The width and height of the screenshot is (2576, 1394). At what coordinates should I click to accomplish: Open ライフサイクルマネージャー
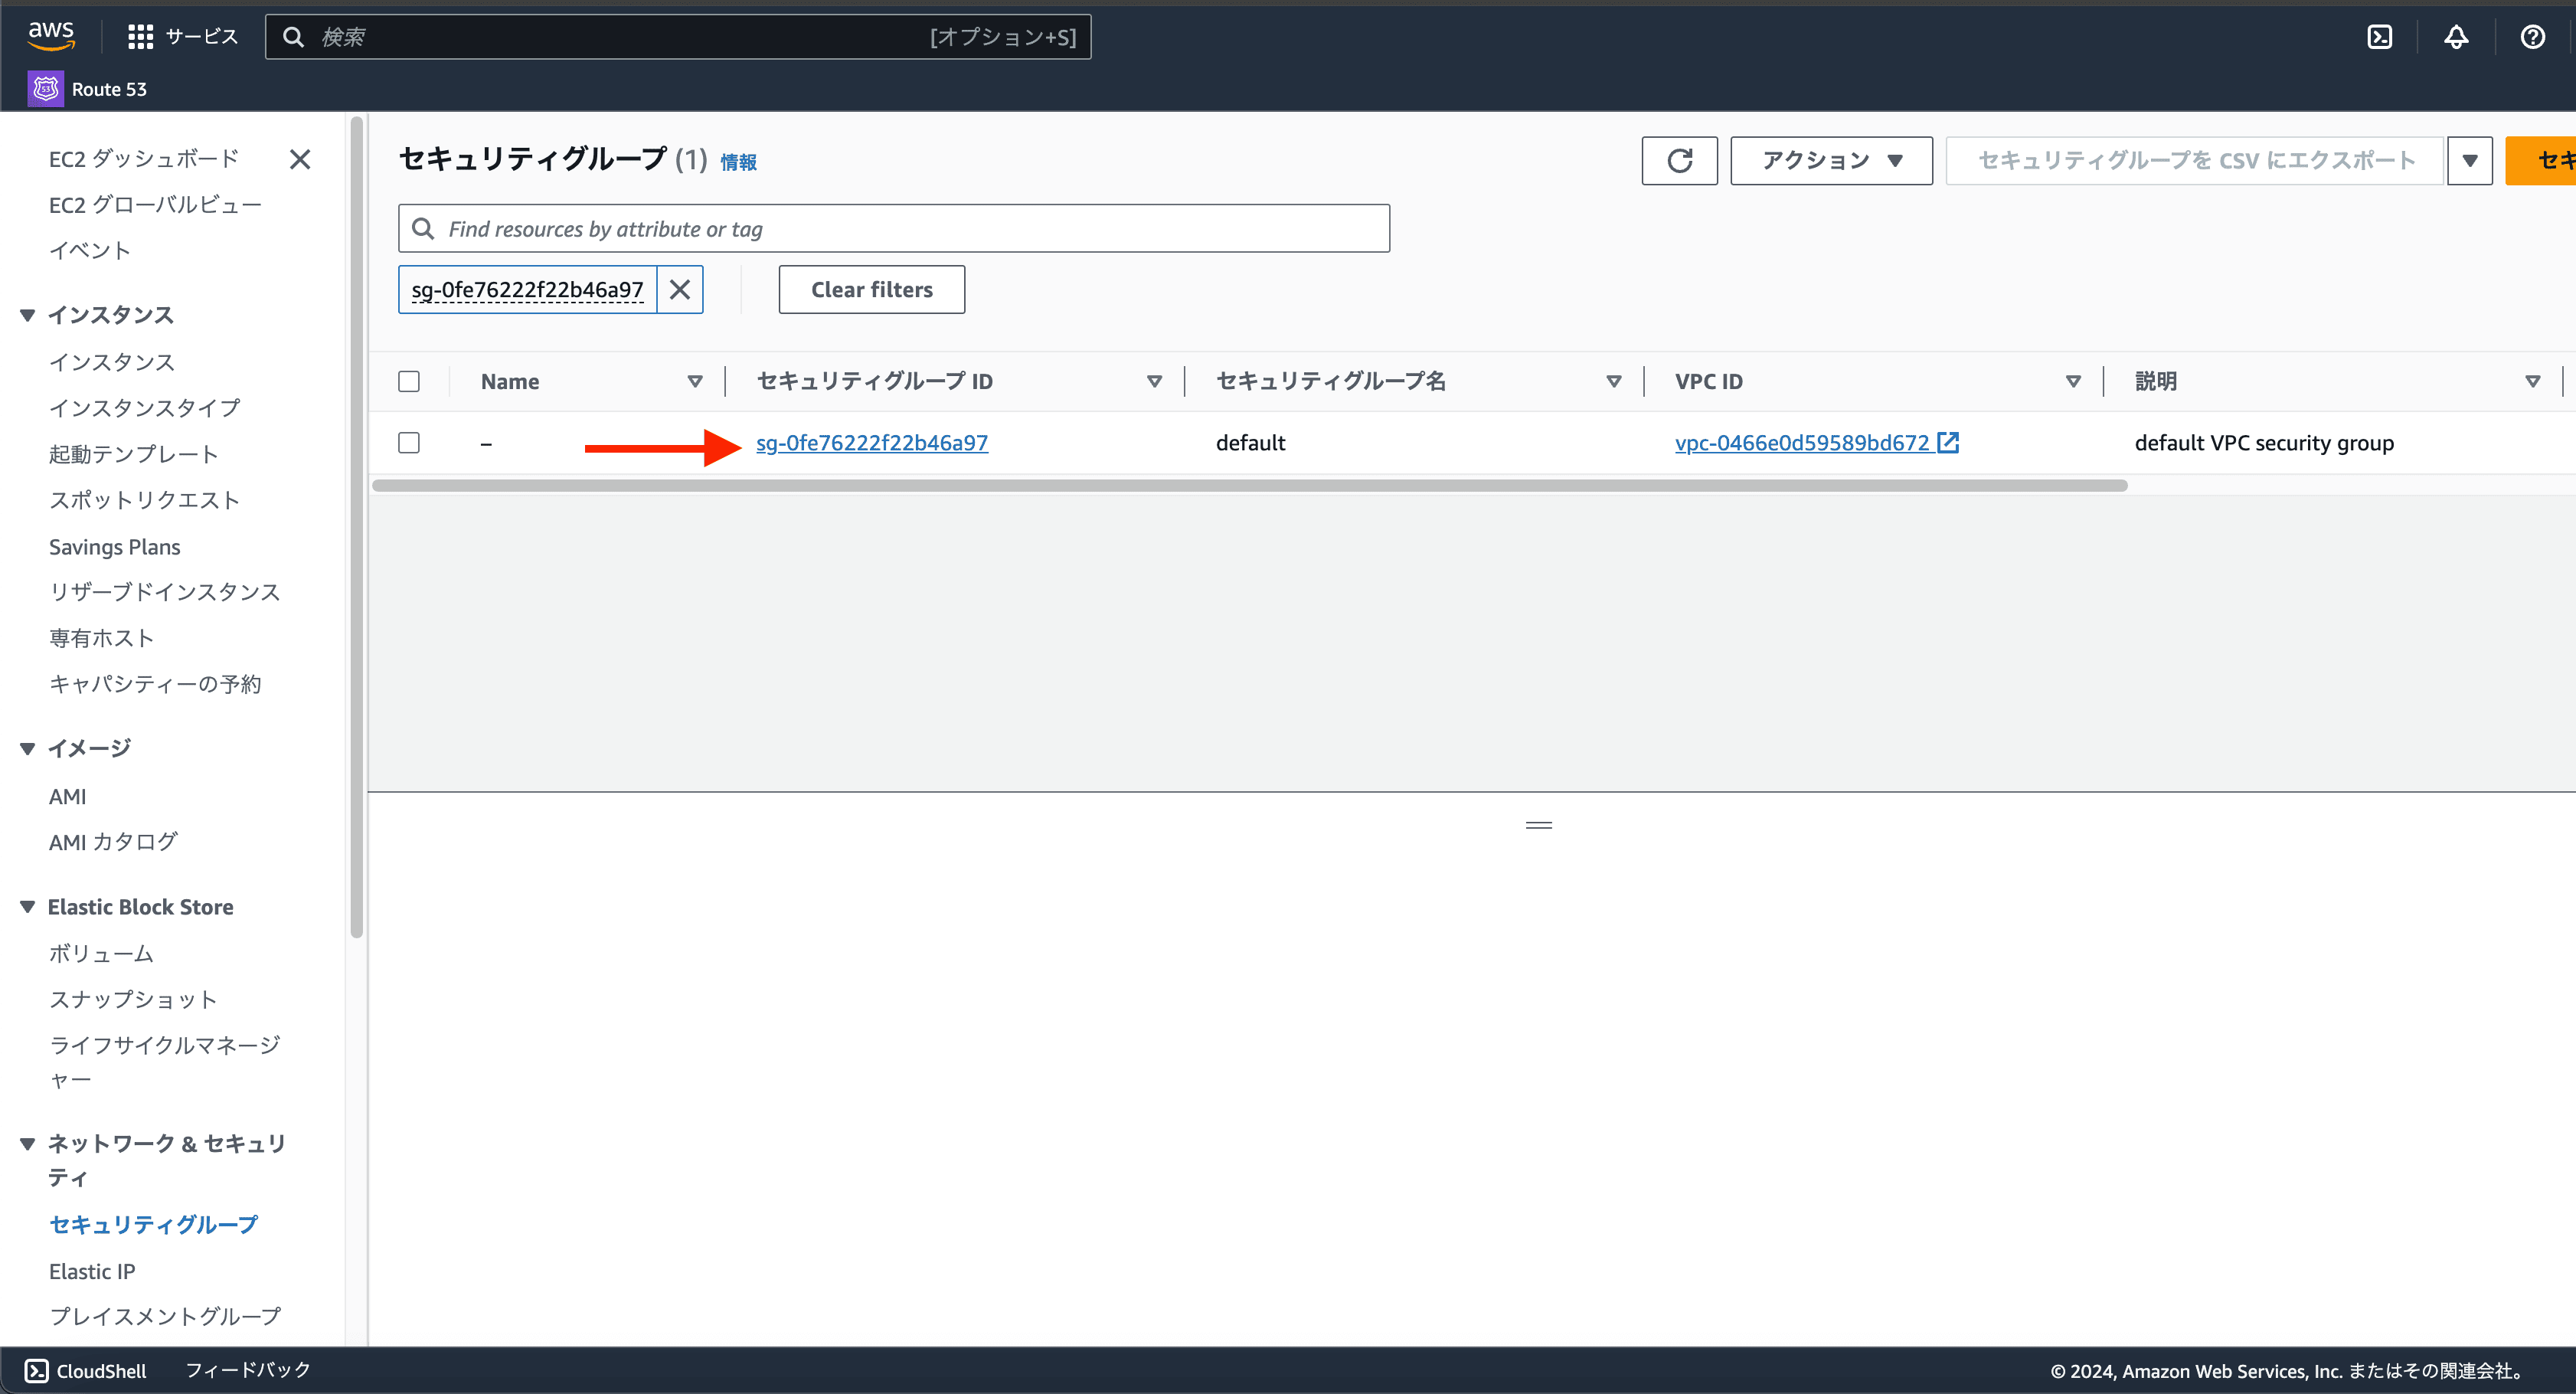[165, 1062]
